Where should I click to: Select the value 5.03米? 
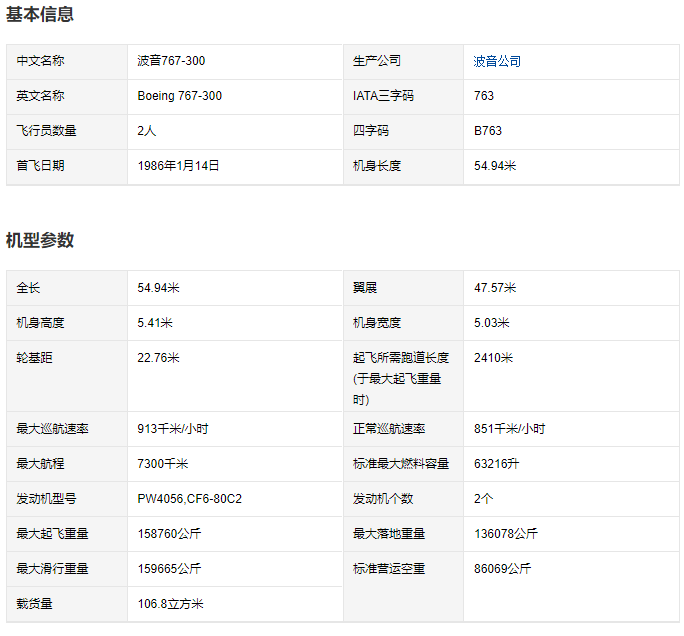[x=492, y=323]
